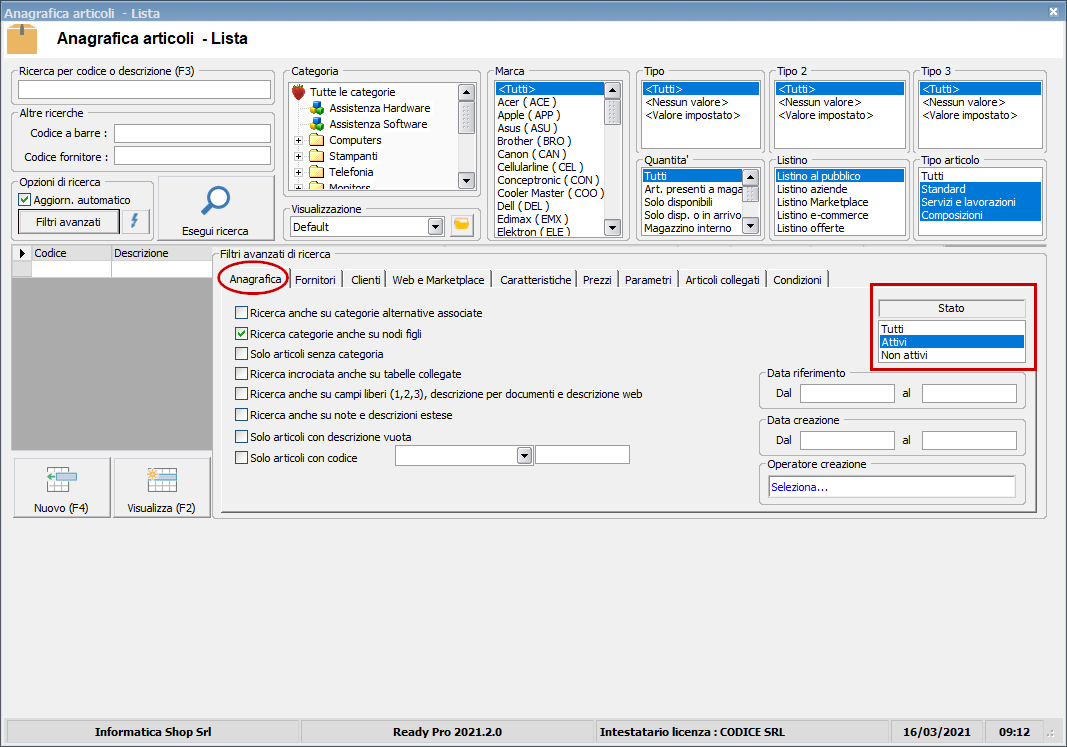Select Solo disponibili in Quantita' list
This screenshot has height=747, width=1067.
point(692,202)
